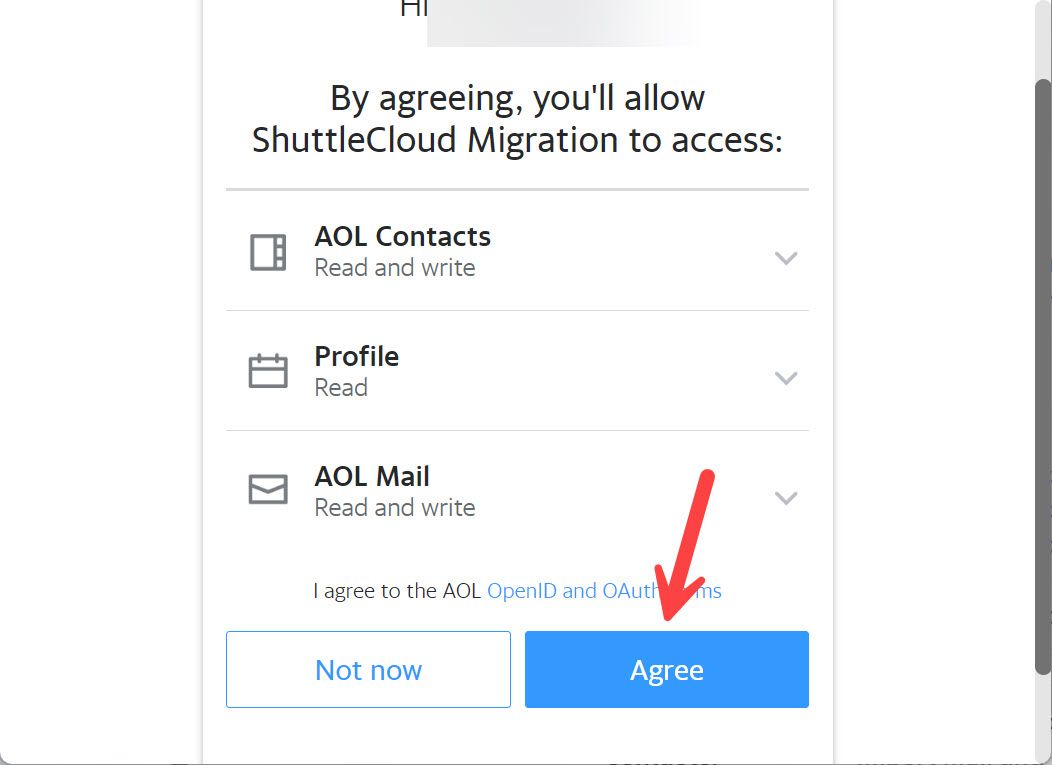Select the envelope icon in the permissions list
Screen dimensions: 1052x765
point(267,490)
